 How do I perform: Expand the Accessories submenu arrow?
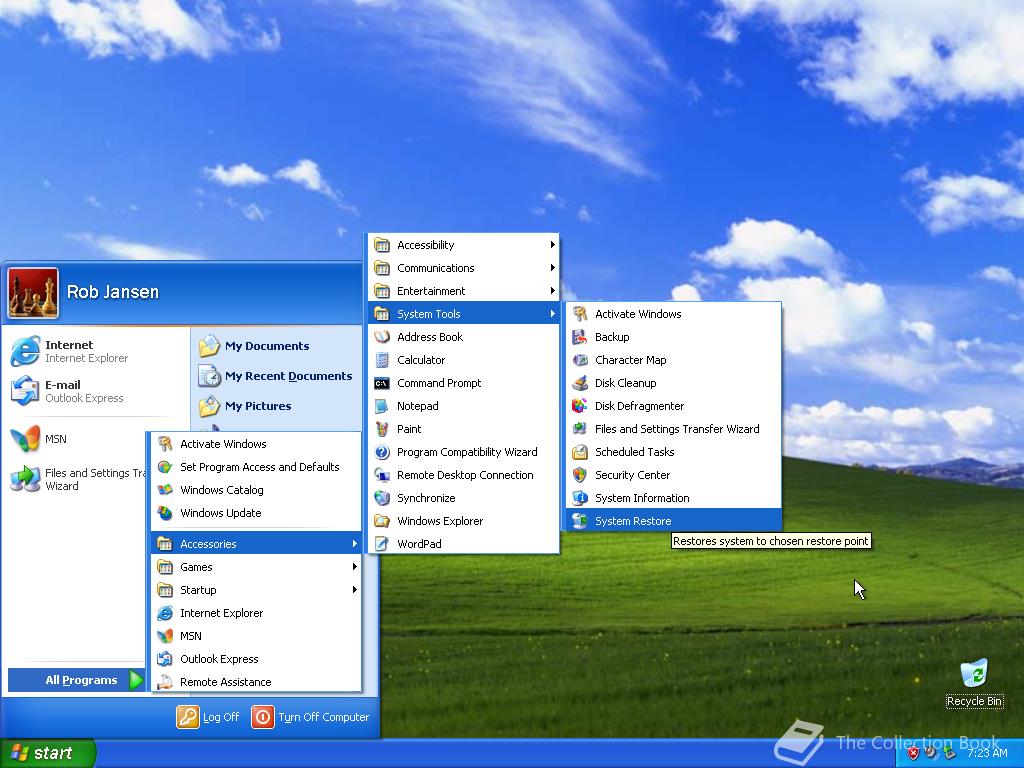354,543
